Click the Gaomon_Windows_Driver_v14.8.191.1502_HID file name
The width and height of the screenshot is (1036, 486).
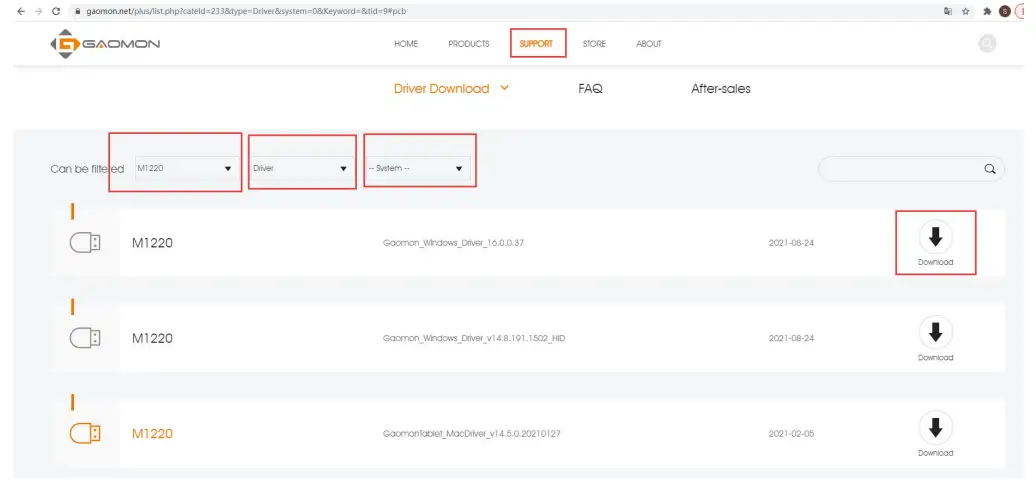tap(474, 338)
